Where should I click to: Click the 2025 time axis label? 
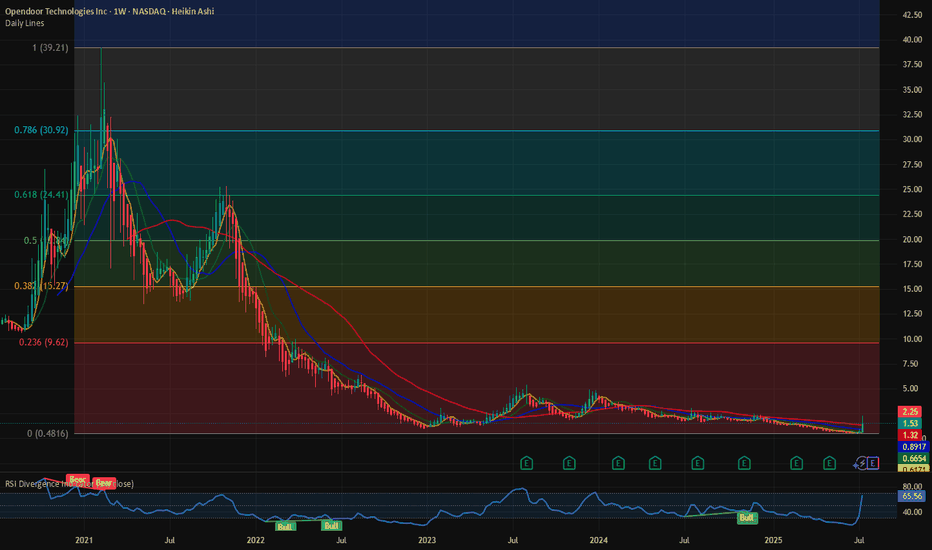click(x=773, y=540)
